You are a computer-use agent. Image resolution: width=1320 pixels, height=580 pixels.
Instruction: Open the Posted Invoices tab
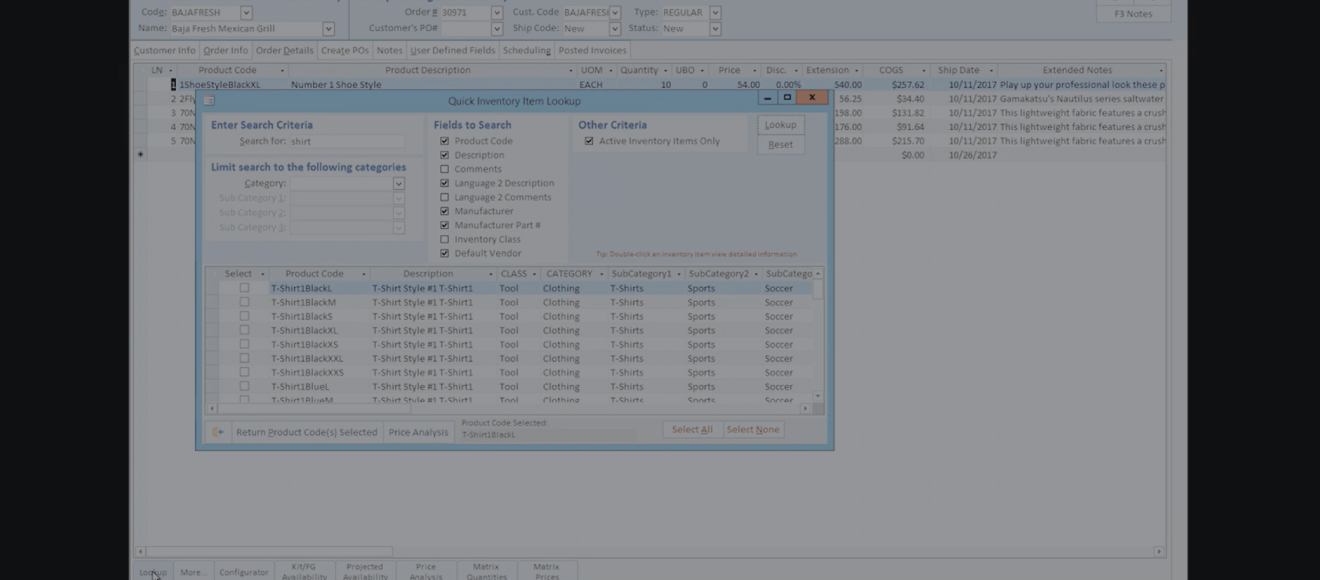592,50
